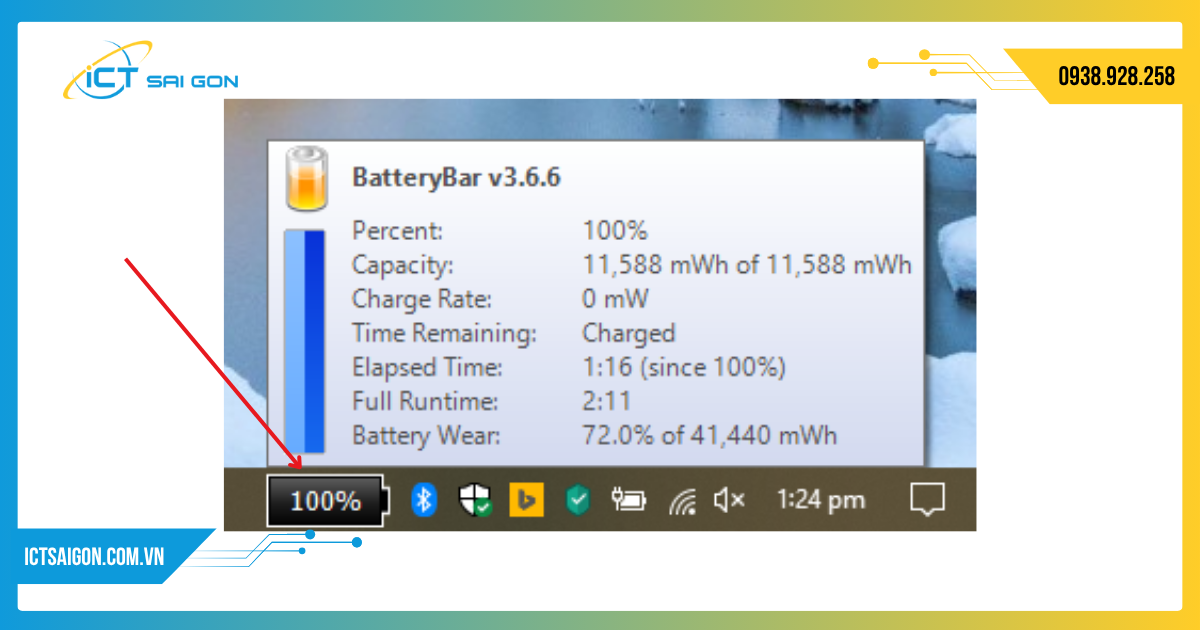The height and width of the screenshot is (630, 1200).
Task: Click the Charge Rate: label
Action: coord(422,299)
